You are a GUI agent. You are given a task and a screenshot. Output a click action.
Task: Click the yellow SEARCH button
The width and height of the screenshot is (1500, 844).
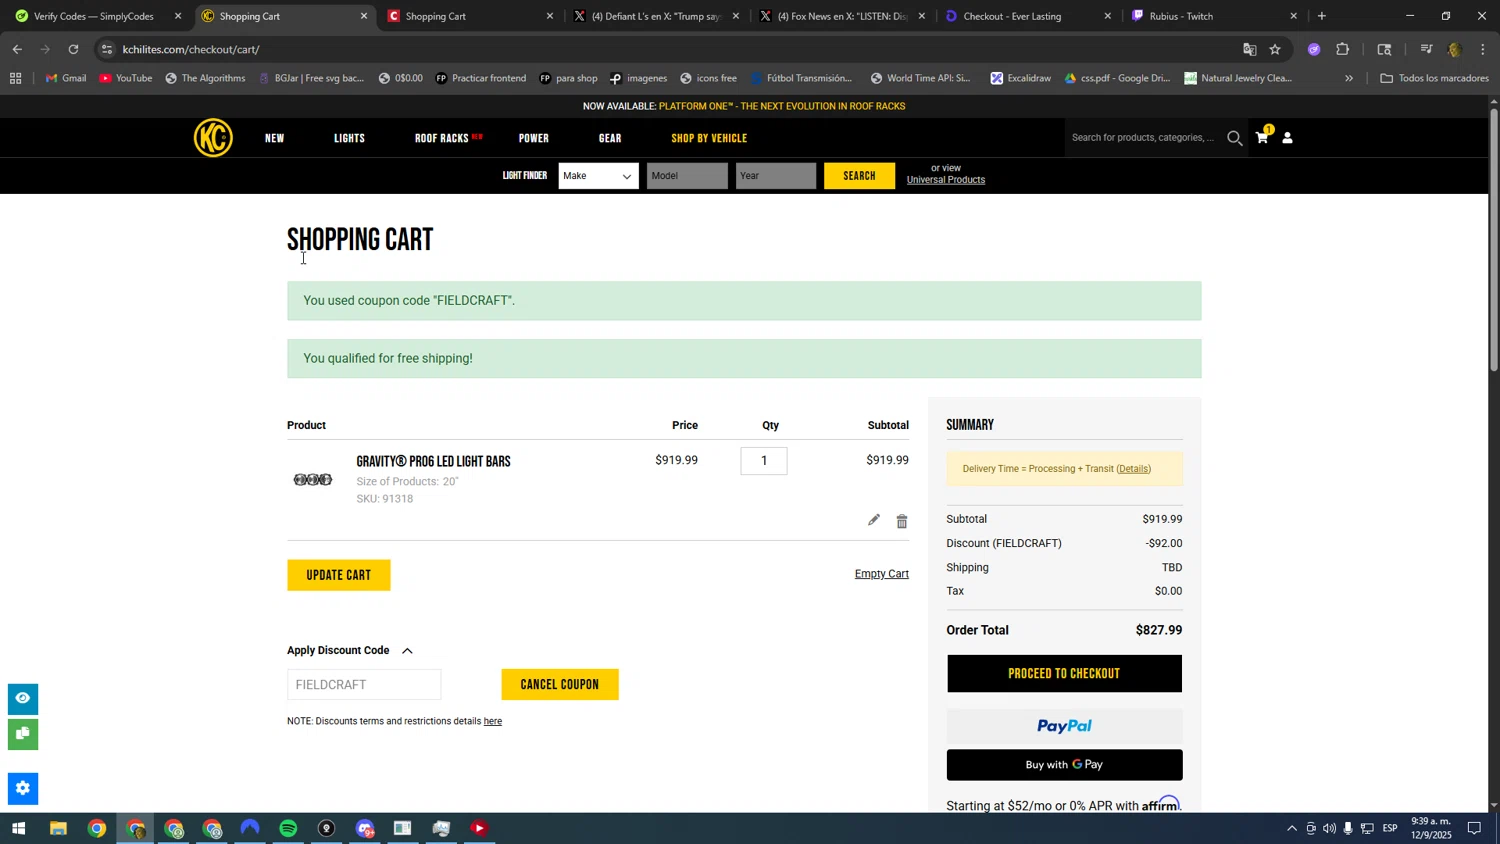(x=859, y=176)
